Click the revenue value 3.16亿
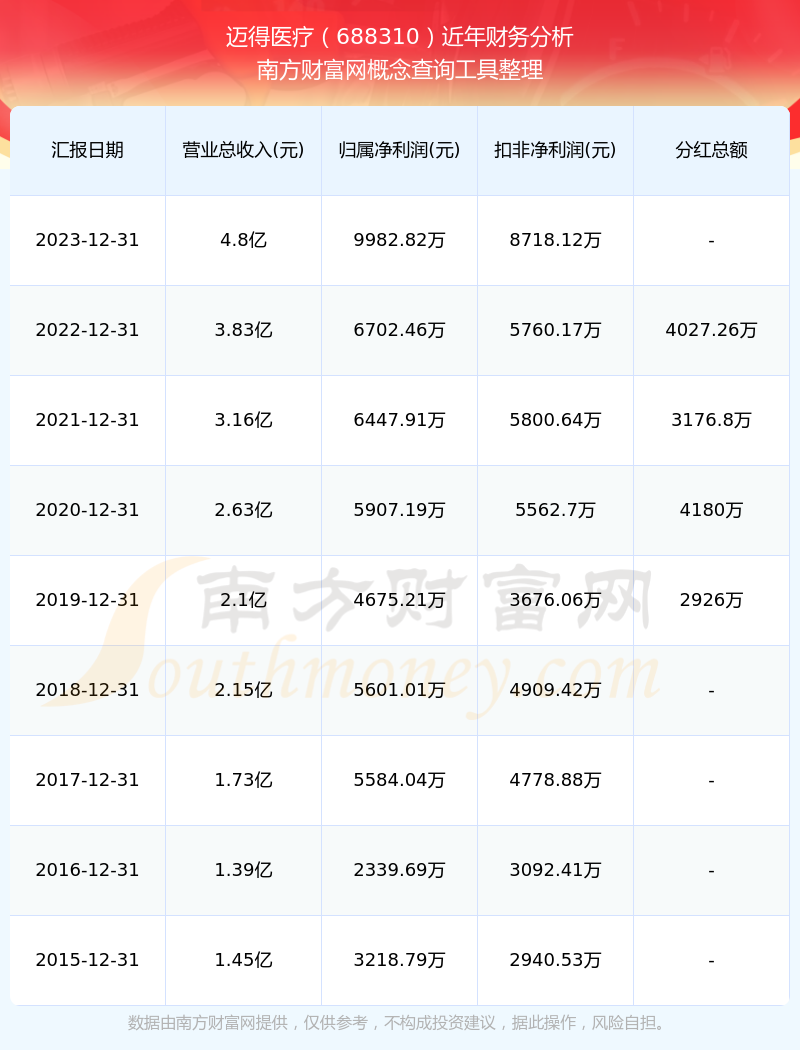 click(244, 420)
